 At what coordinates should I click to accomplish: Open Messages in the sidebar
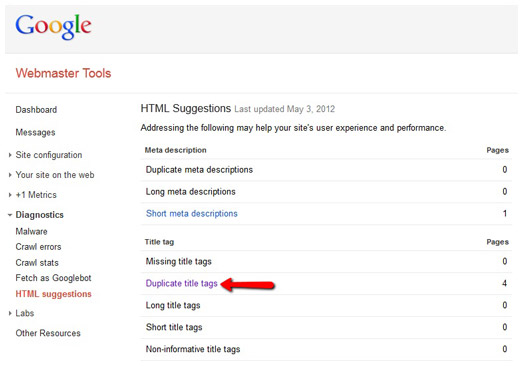tap(35, 132)
